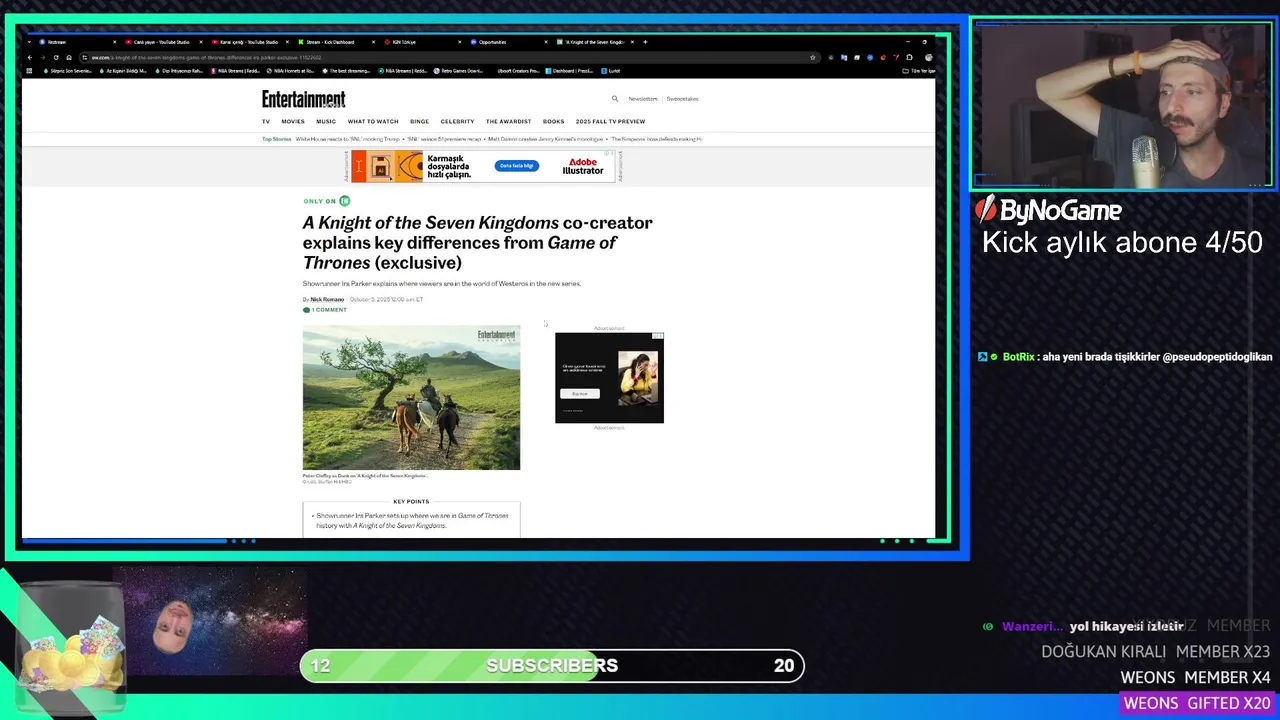Open the What to Watch section
Viewport: 1280px width, 720px height.
[x=373, y=122]
